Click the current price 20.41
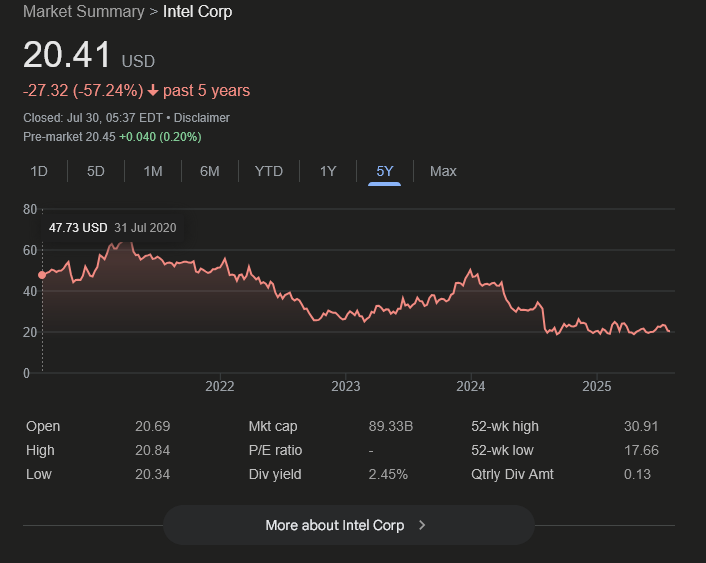Image resolution: width=706 pixels, height=563 pixels. click(67, 55)
